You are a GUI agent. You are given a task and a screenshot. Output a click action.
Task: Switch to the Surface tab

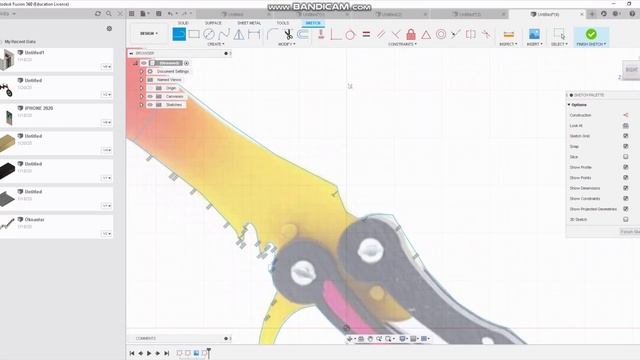(213, 23)
